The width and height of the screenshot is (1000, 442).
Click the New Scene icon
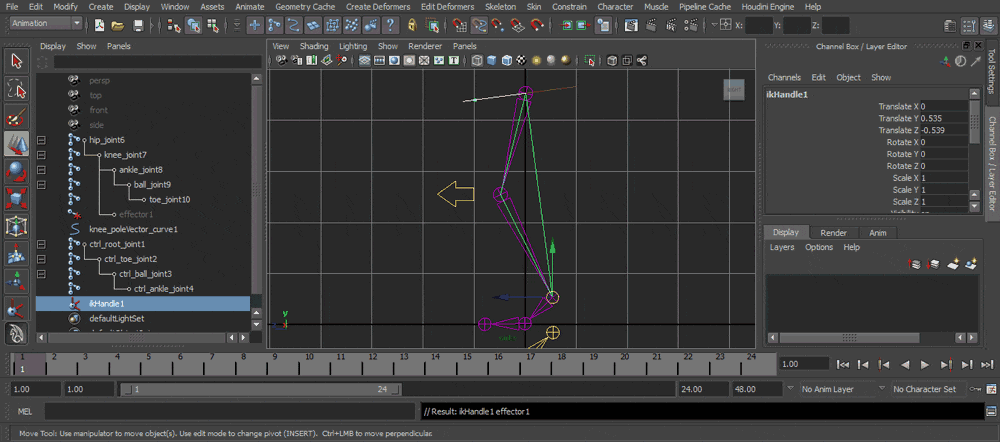click(99, 26)
